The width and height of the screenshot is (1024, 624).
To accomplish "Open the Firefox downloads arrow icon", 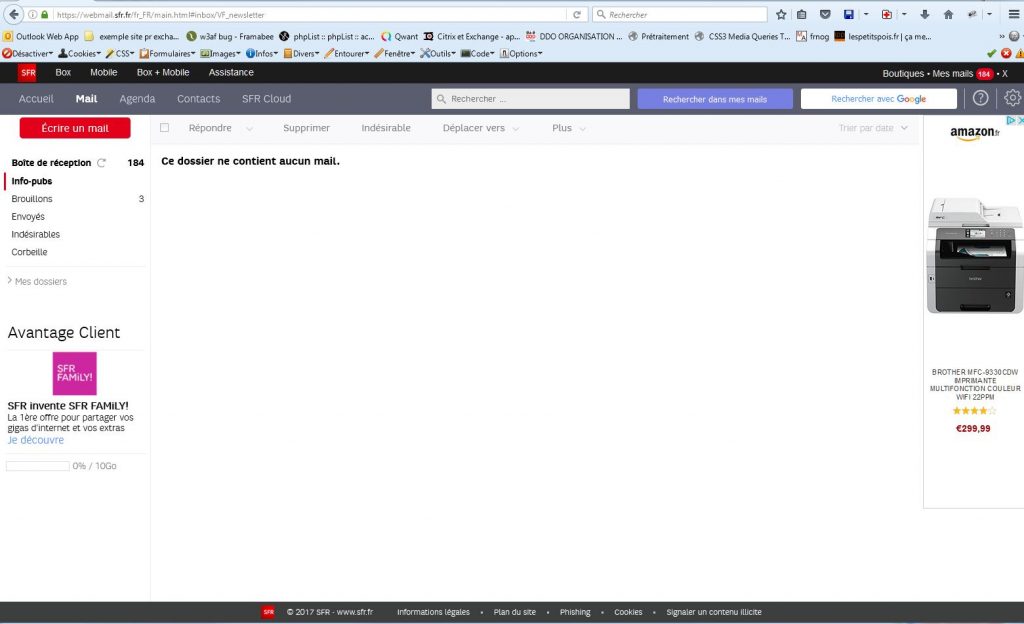I will coord(924,15).
